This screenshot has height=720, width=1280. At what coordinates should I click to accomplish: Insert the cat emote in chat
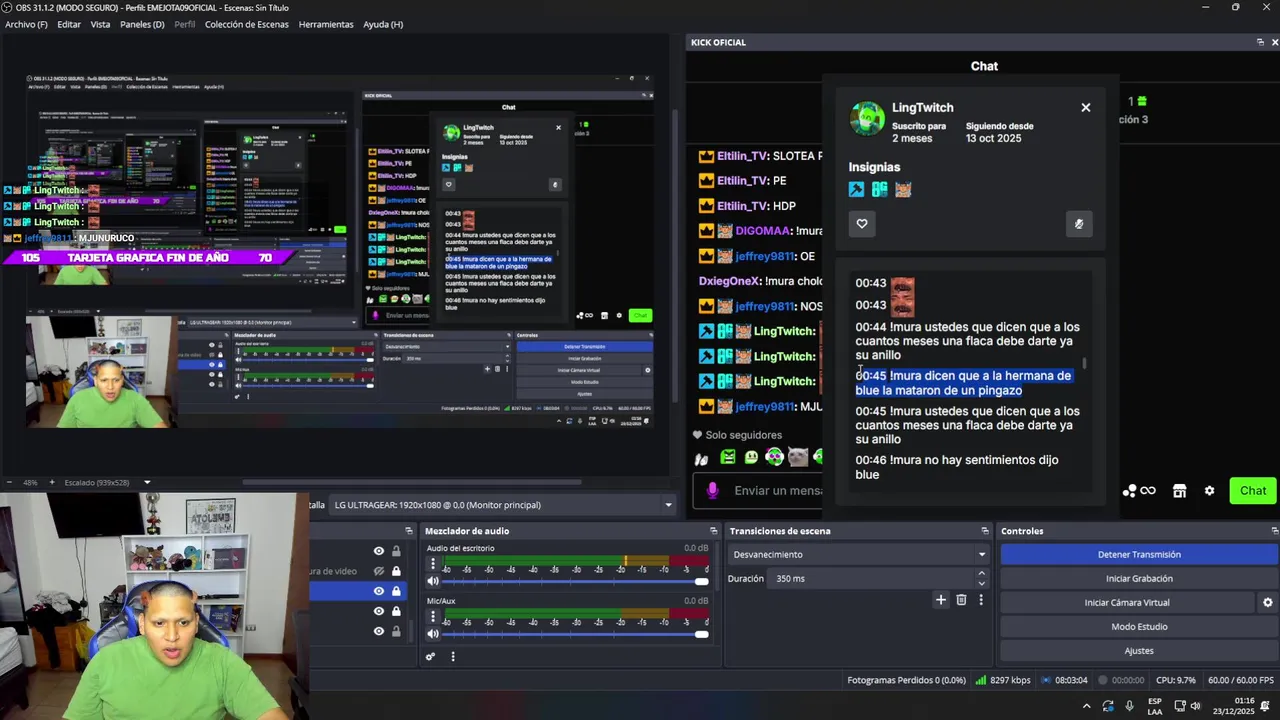coord(797,457)
